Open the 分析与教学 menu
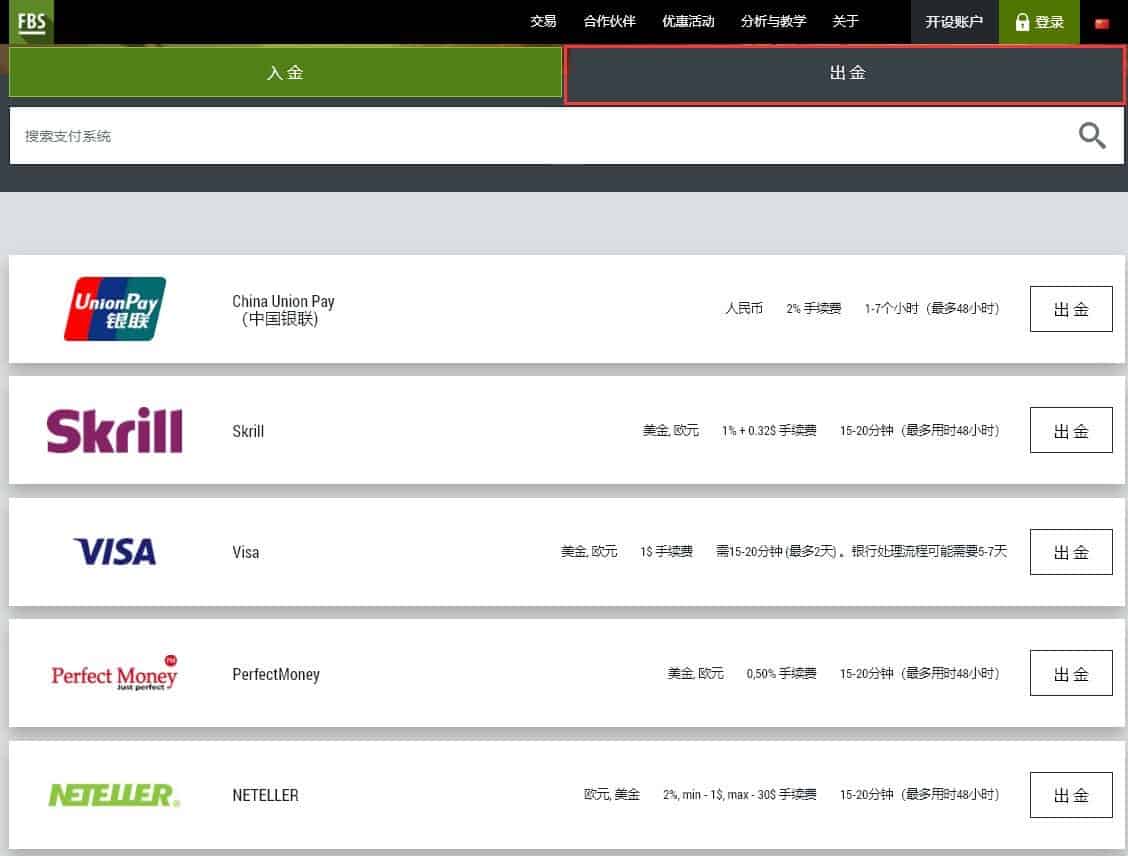This screenshot has width=1128, height=856. (774, 22)
